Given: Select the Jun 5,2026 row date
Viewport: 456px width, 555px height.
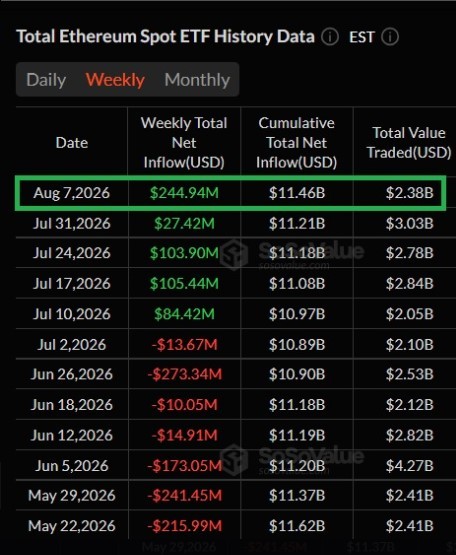Looking at the screenshot, I should 72,466.
